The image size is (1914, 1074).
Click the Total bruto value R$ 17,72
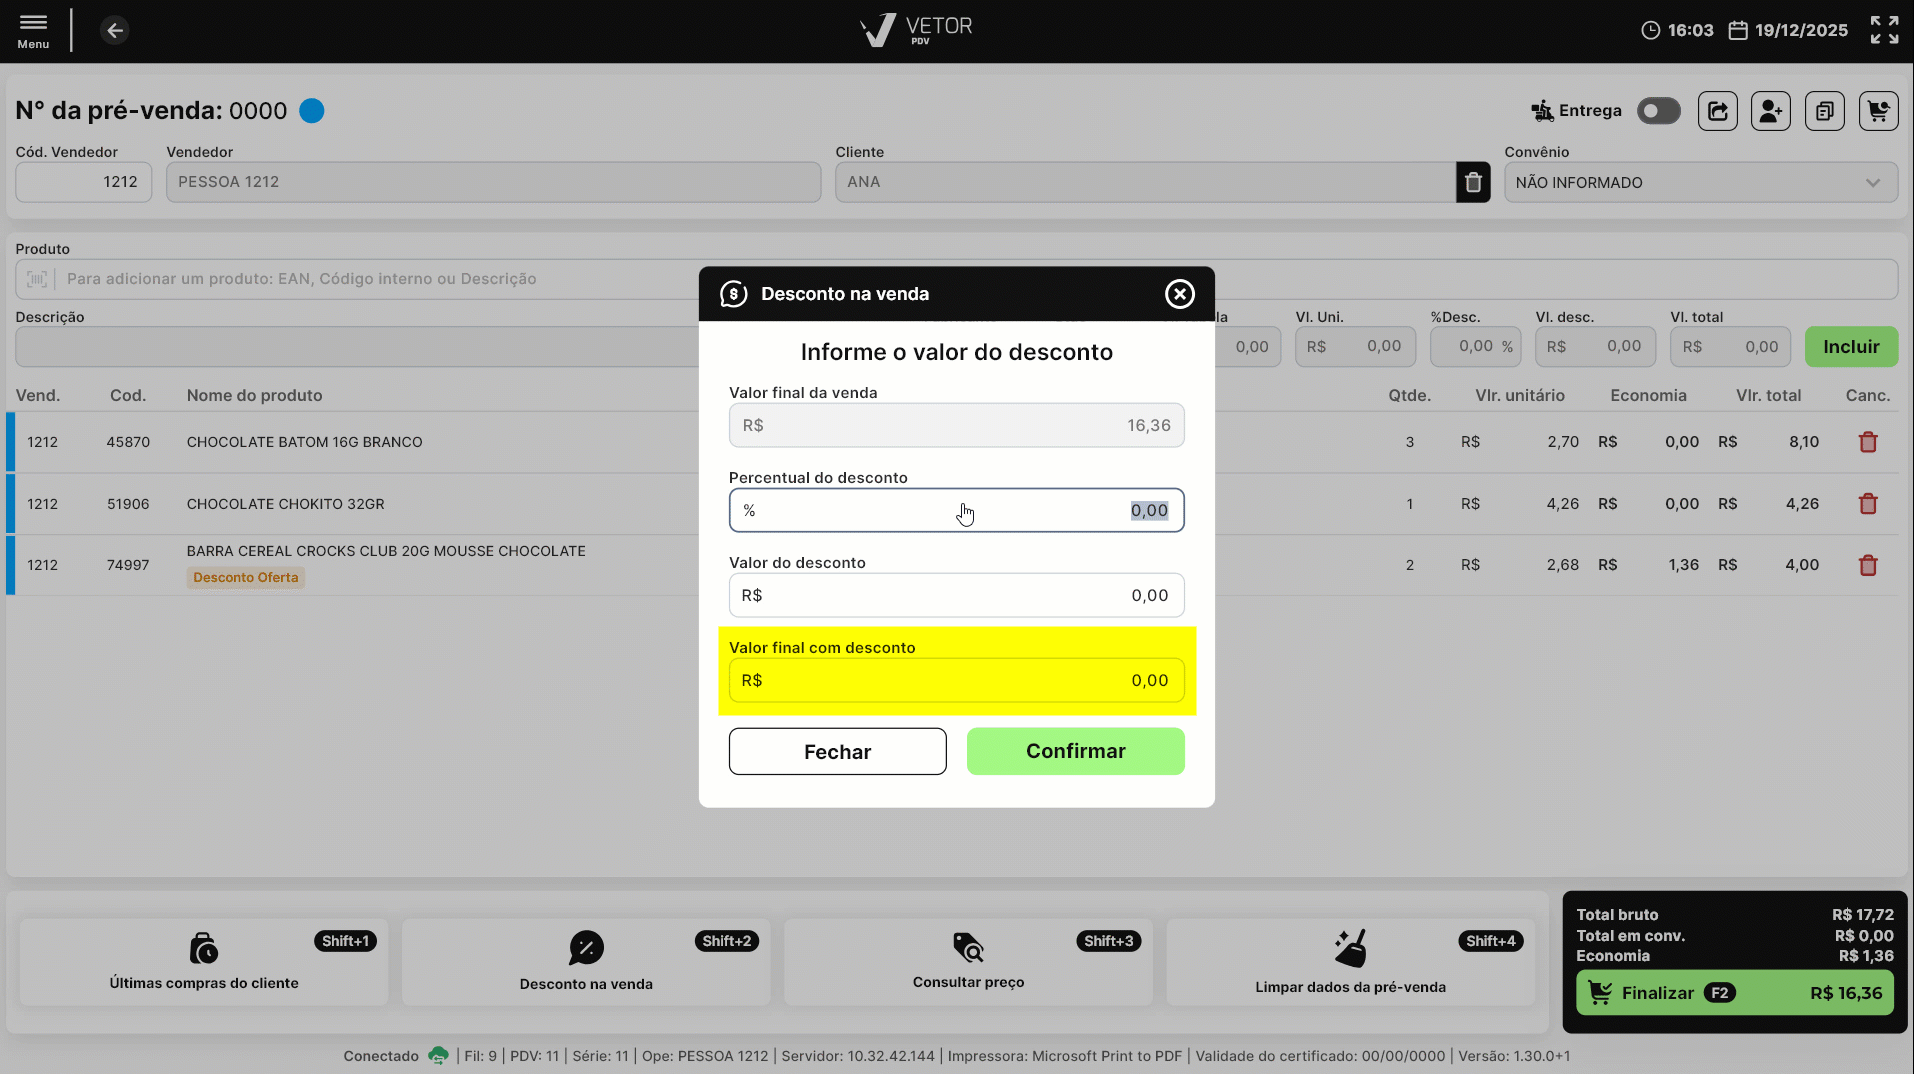[x=1863, y=914]
